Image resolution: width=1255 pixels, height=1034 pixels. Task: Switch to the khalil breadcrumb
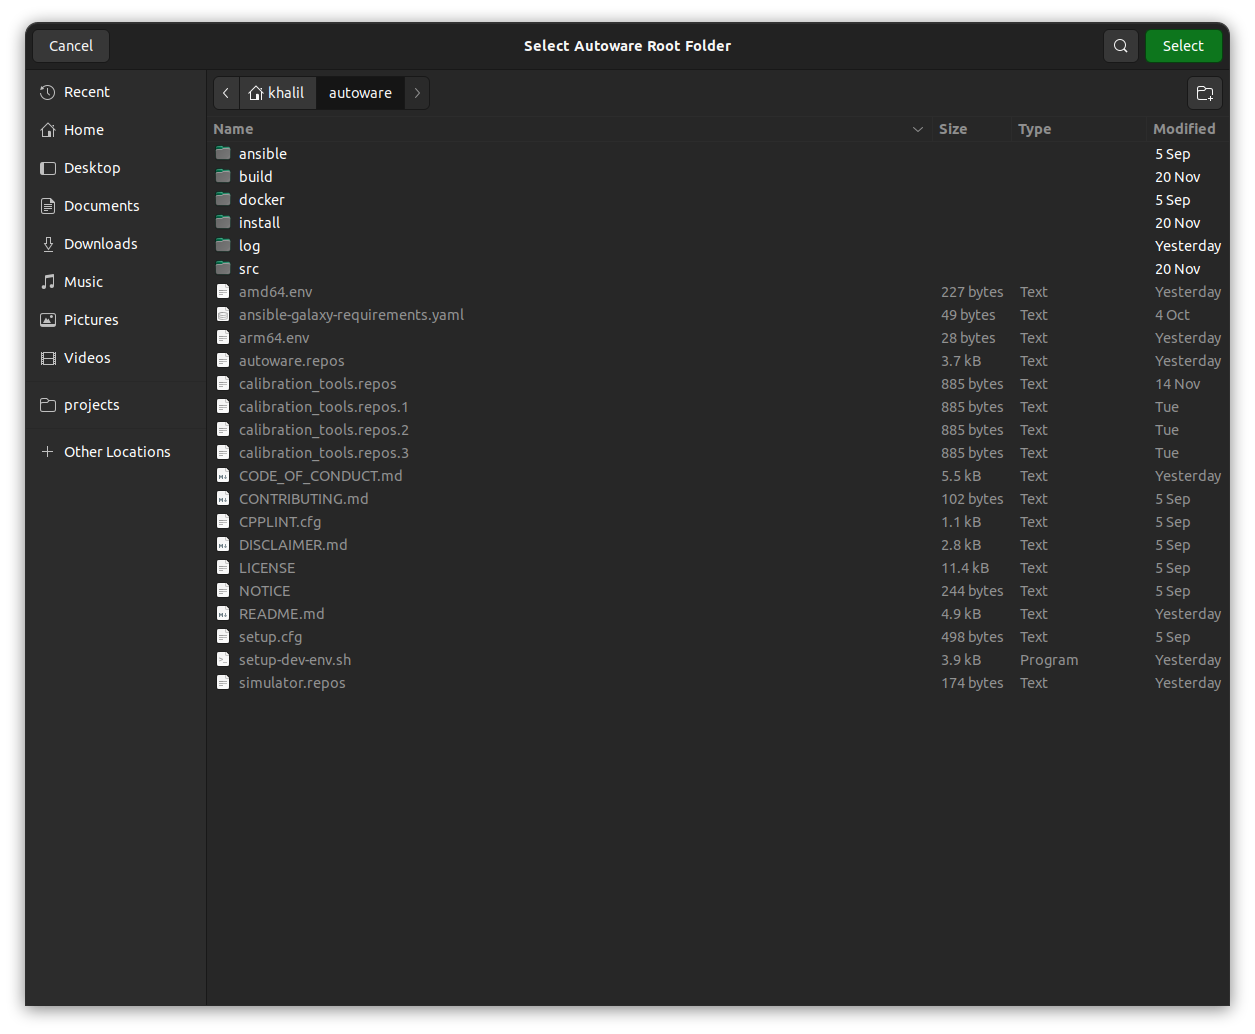tap(277, 92)
